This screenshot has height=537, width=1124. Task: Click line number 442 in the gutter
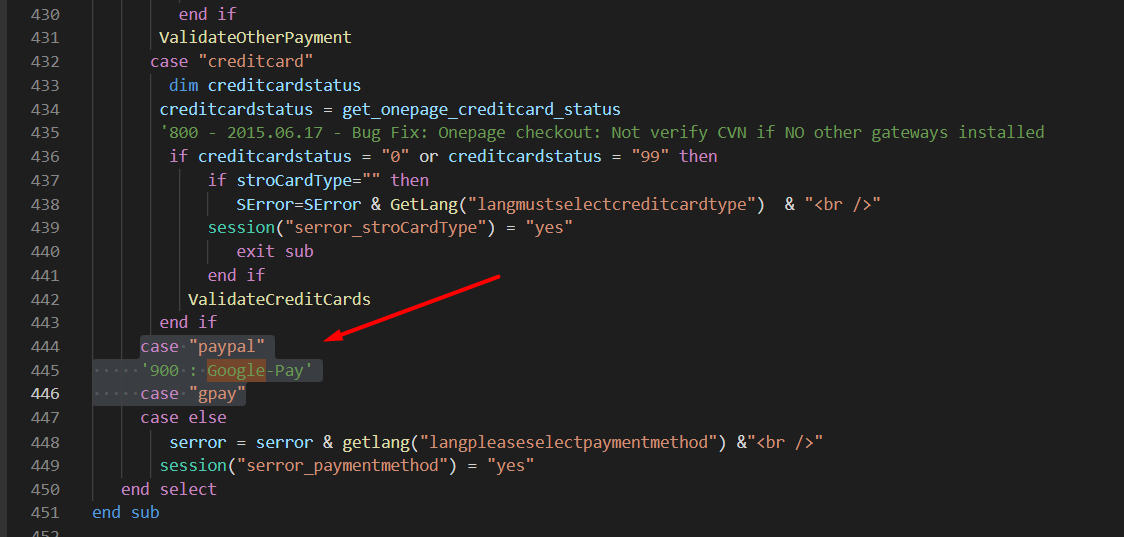44,299
